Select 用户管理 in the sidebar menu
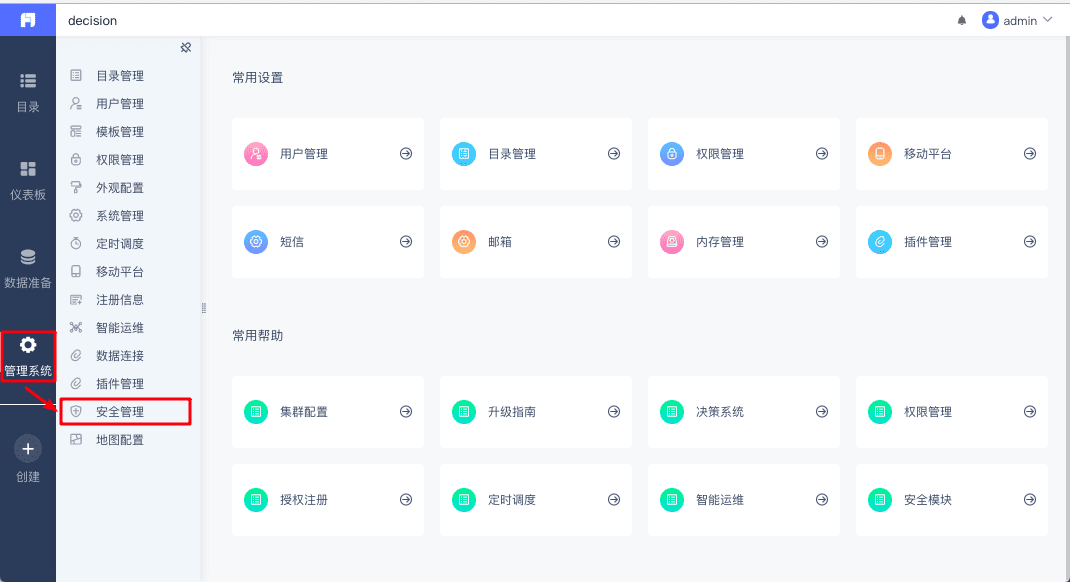 (x=120, y=104)
